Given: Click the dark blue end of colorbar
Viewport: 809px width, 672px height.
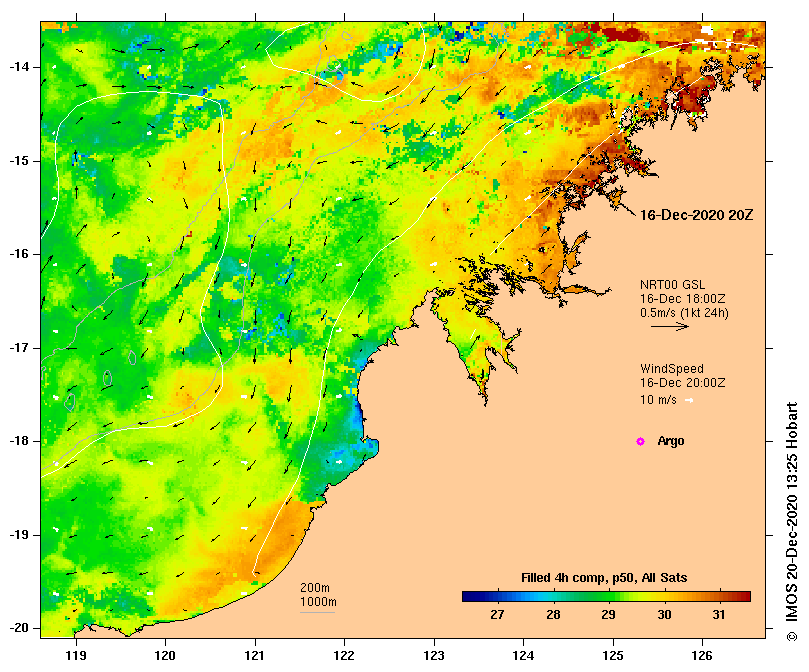Looking at the screenshot, I should [470, 597].
